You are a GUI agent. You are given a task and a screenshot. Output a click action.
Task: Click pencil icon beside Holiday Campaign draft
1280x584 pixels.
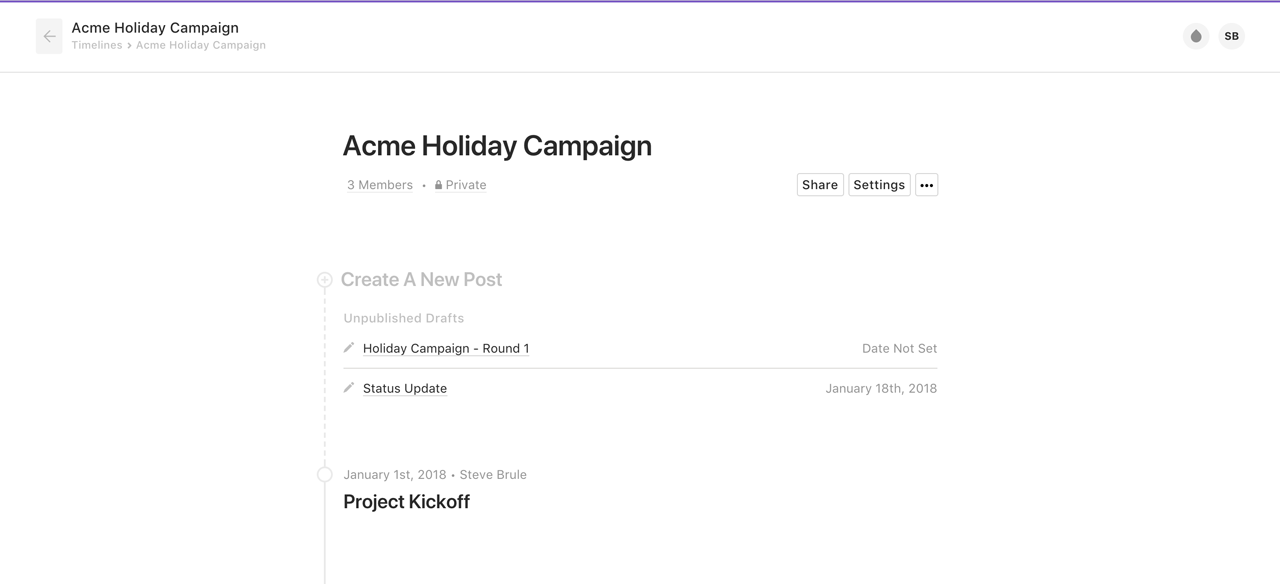click(x=349, y=347)
